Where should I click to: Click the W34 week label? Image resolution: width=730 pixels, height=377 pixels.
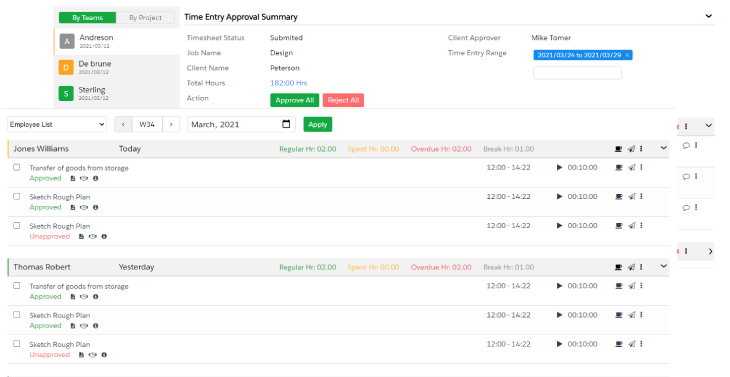tap(147, 124)
